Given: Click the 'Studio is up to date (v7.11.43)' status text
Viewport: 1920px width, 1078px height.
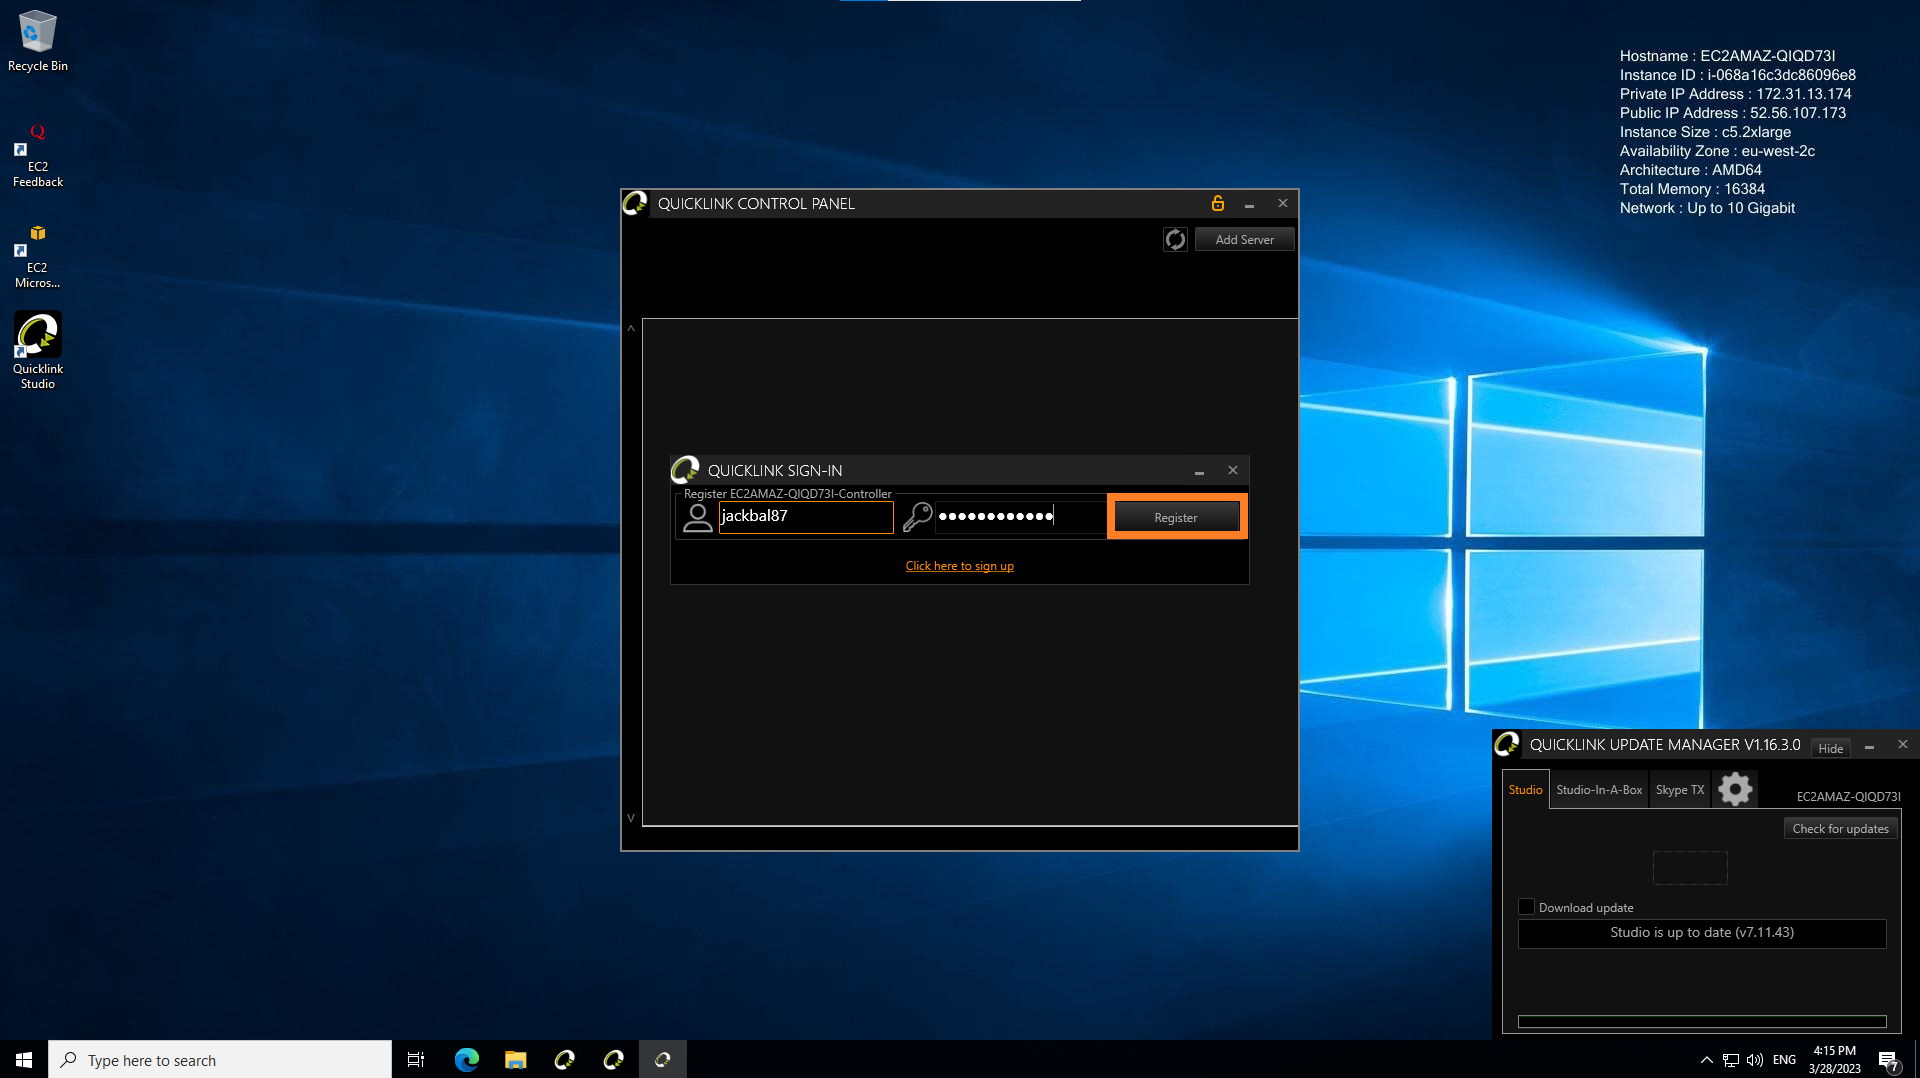Looking at the screenshot, I should pos(1702,932).
